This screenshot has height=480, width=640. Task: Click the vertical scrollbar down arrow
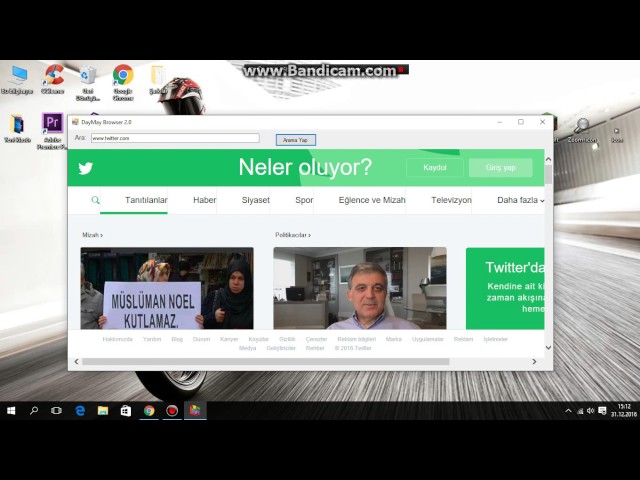coord(548,347)
